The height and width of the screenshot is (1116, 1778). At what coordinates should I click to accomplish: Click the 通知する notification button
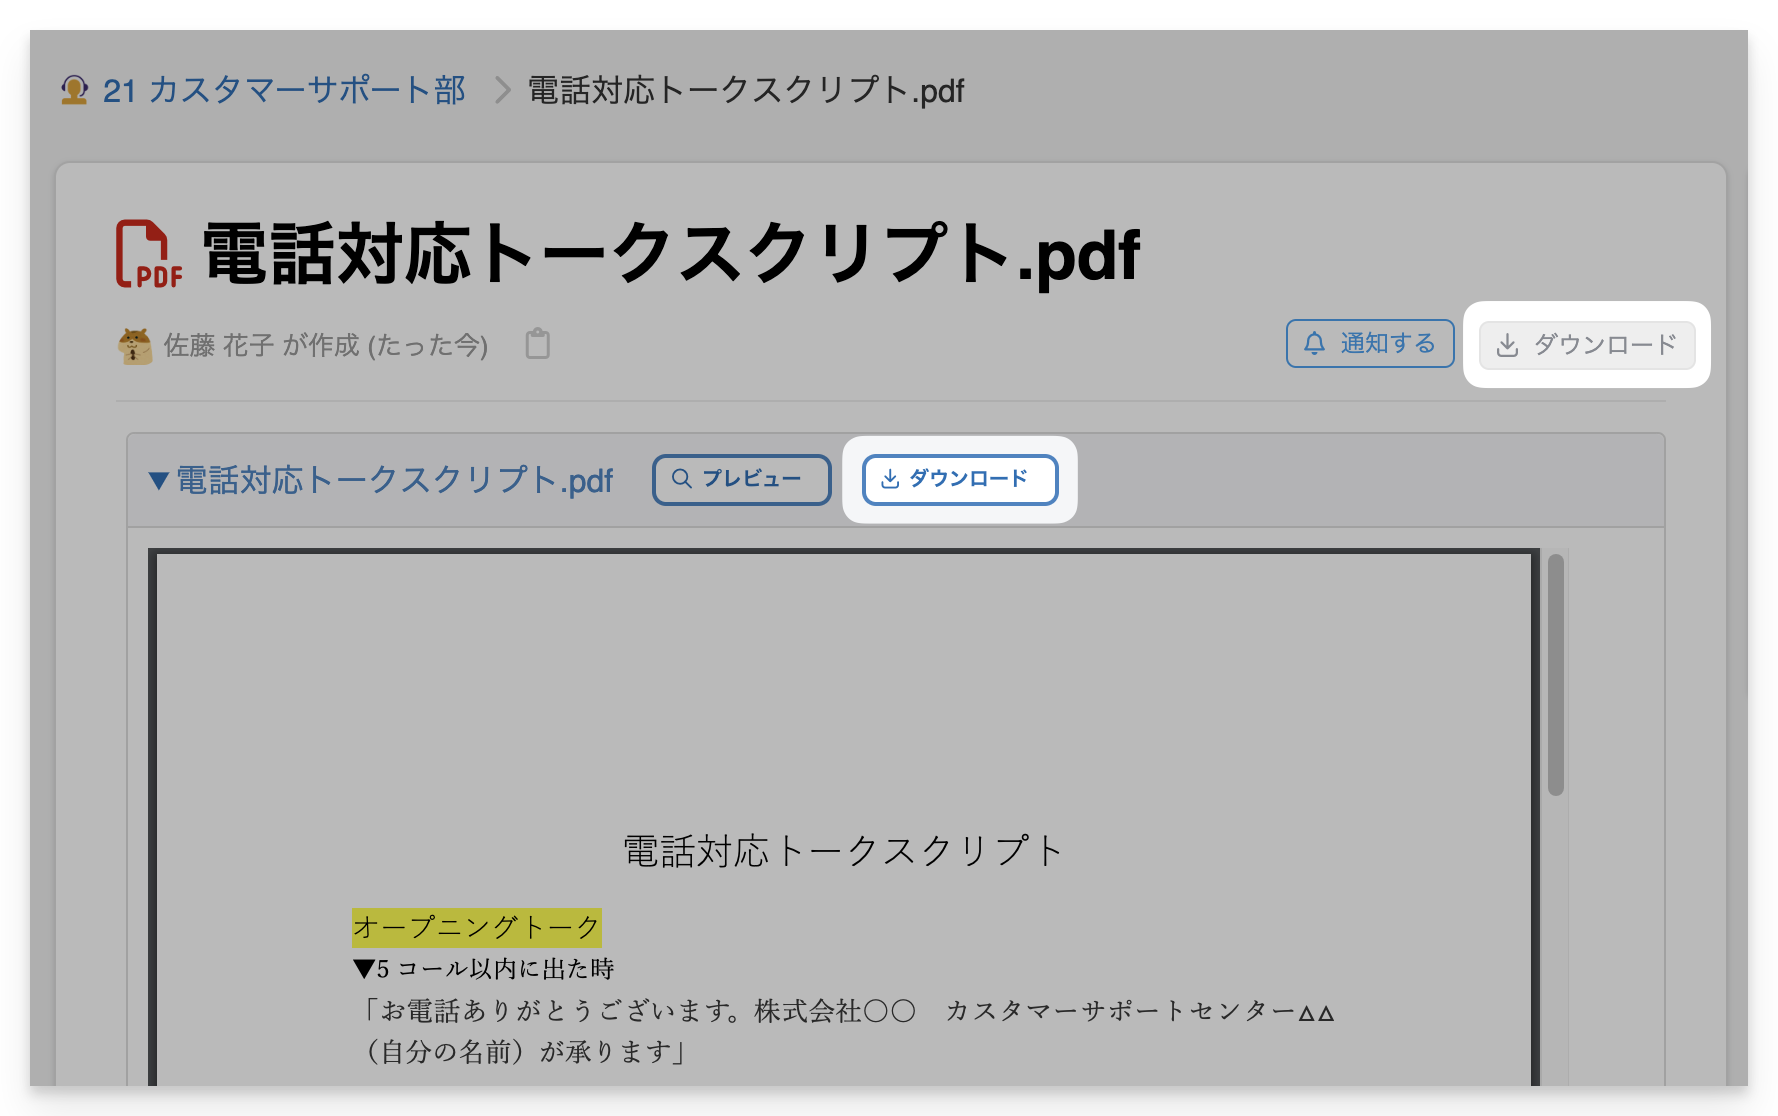point(1370,344)
